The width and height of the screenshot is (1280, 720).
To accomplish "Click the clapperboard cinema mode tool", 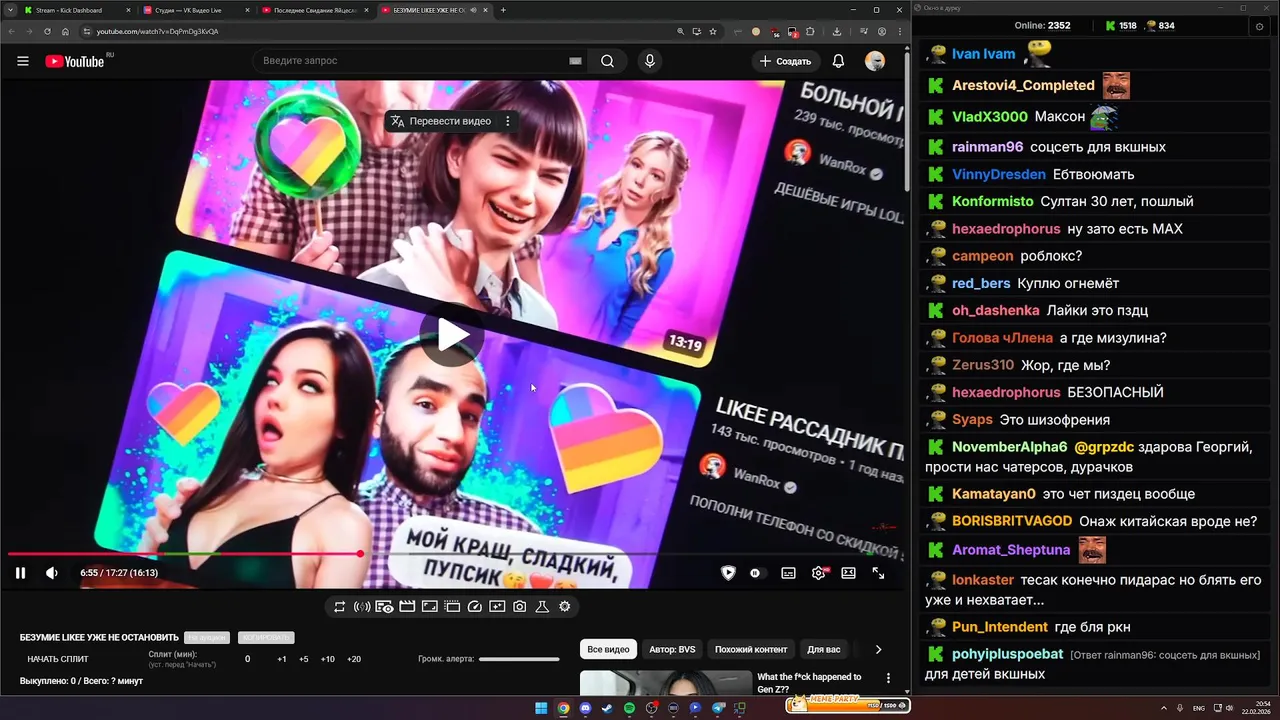I will (407, 606).
